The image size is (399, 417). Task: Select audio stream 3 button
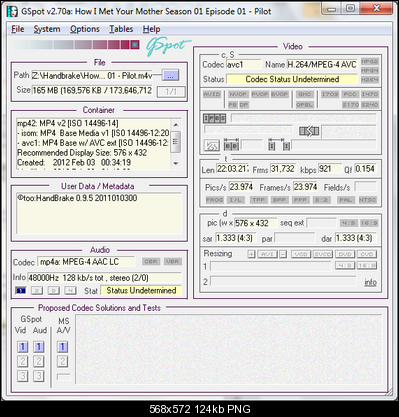point(53,291)
